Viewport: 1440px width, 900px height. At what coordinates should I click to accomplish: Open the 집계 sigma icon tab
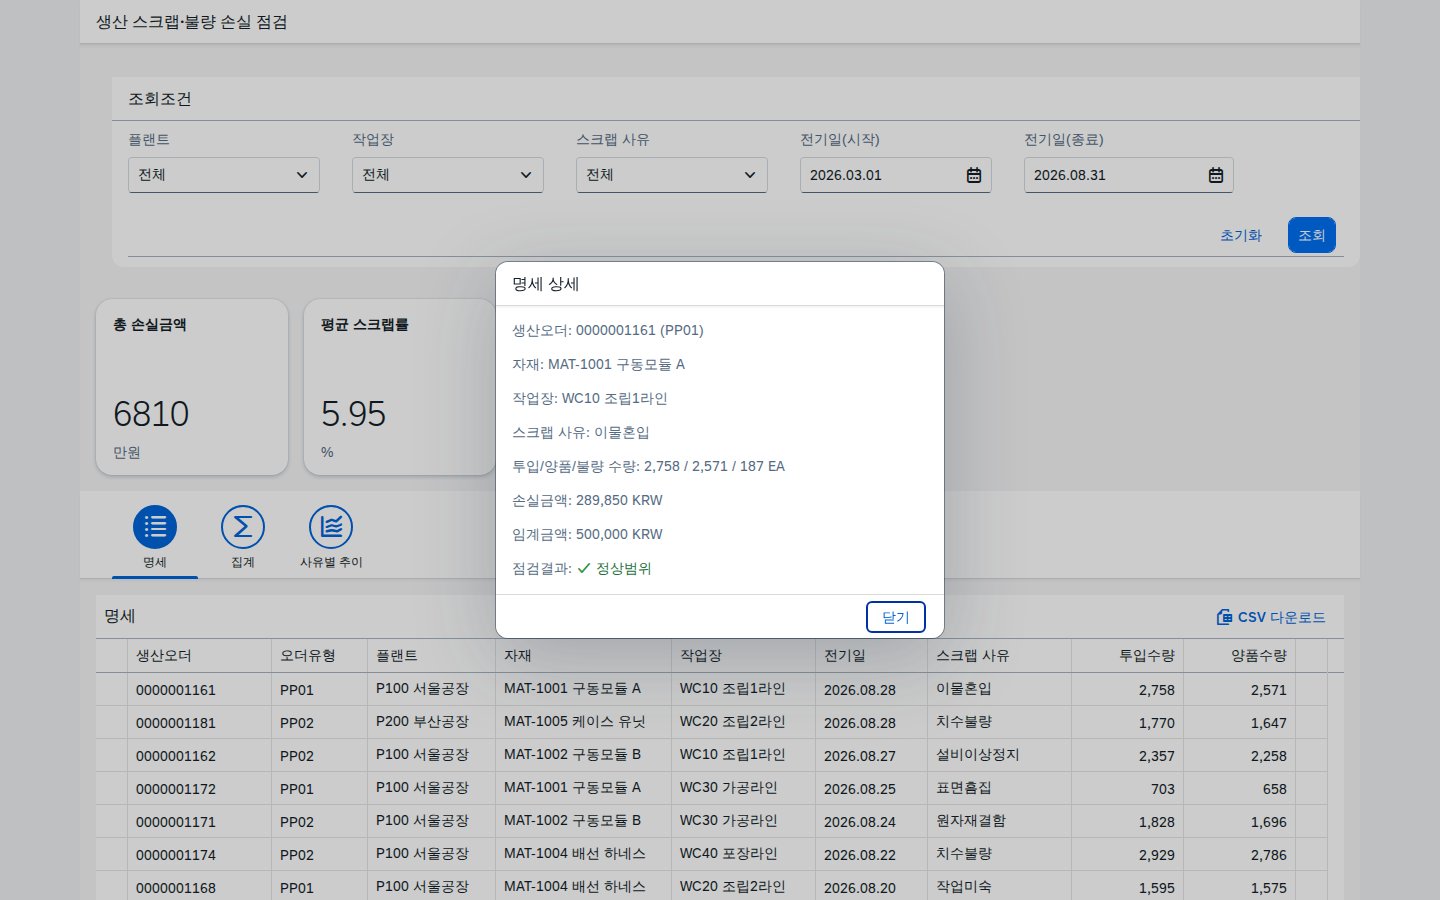(x=243, y=527)
